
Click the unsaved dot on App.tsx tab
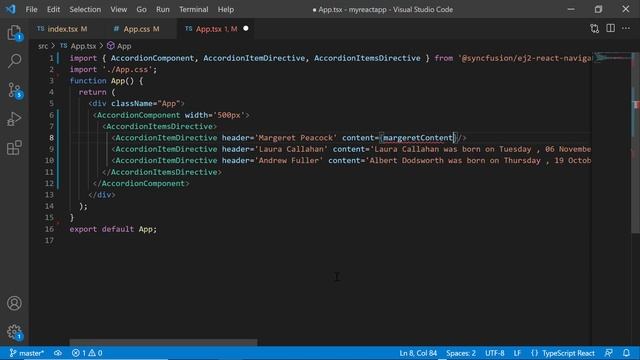coord(246,29)
